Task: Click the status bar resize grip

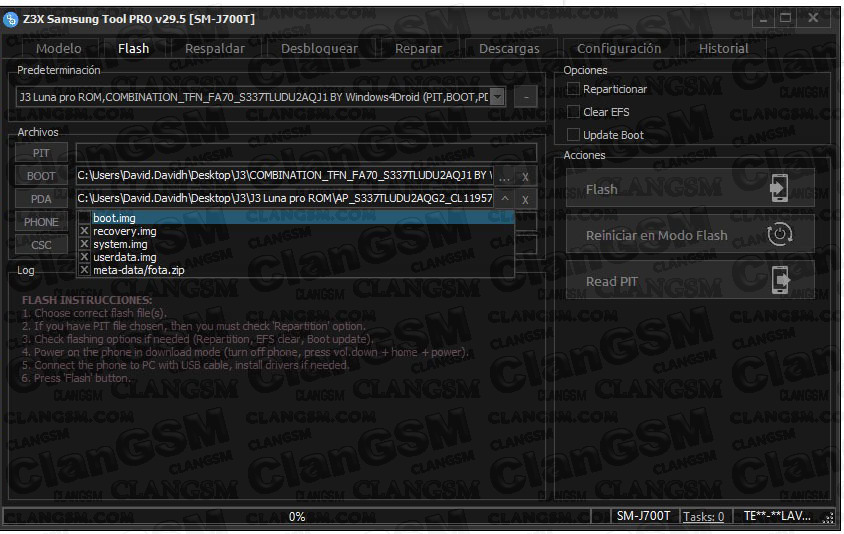Action: click(x=828, y=518)
